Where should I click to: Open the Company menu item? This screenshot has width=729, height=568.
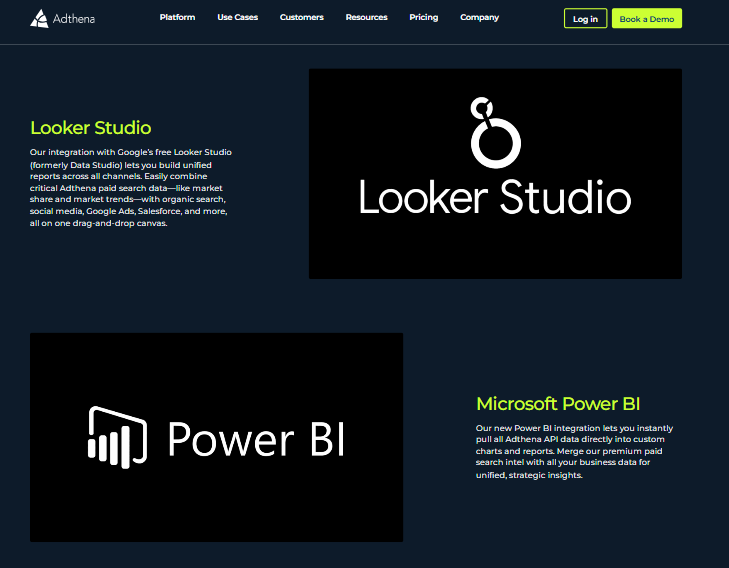tap(479, 18)
